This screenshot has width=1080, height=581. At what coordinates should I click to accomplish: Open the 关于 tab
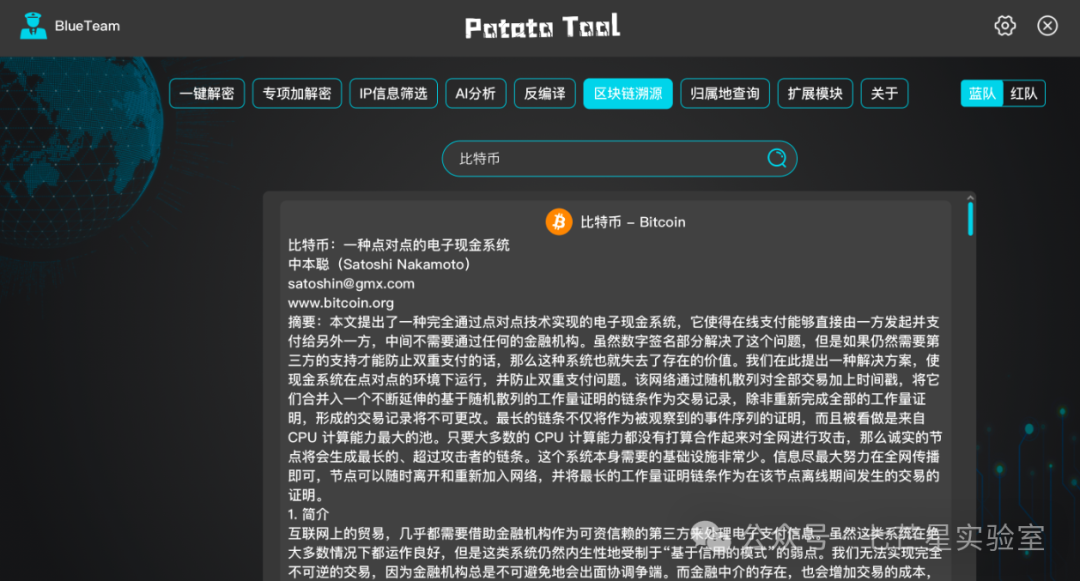tap(884, 94)
